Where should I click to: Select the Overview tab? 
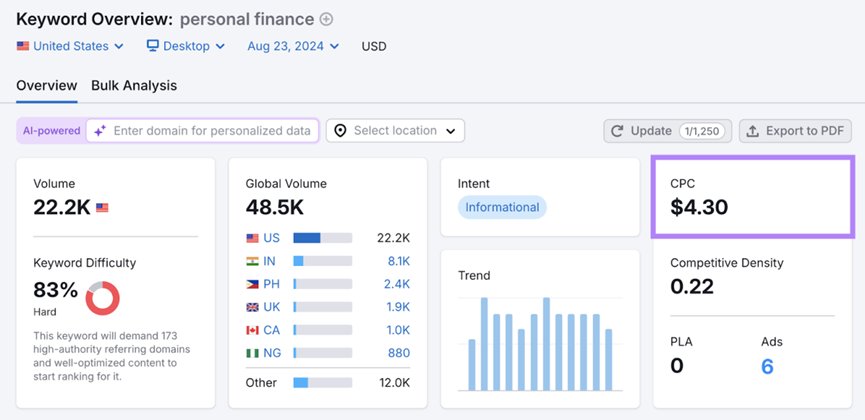pos(46,85)
